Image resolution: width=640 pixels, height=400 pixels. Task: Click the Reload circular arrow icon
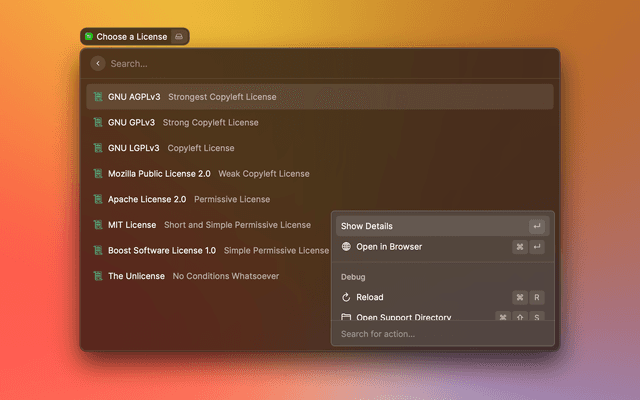pyautogui.click(x=346, y=297)
